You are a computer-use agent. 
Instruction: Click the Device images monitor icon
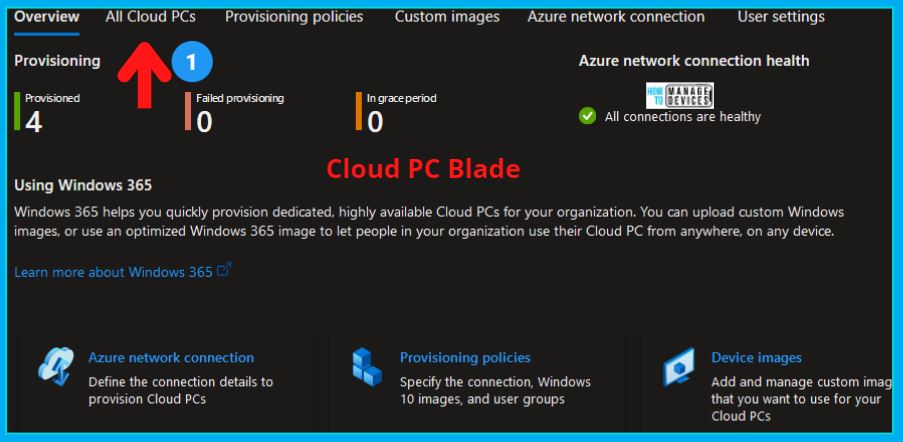point(678,367)
